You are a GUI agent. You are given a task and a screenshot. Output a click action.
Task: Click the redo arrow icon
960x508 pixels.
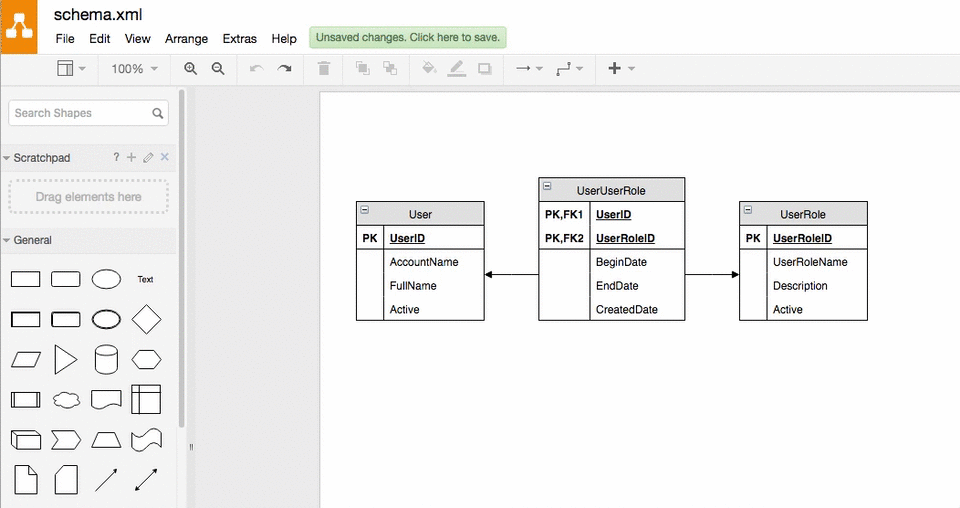tap(285, 69)
